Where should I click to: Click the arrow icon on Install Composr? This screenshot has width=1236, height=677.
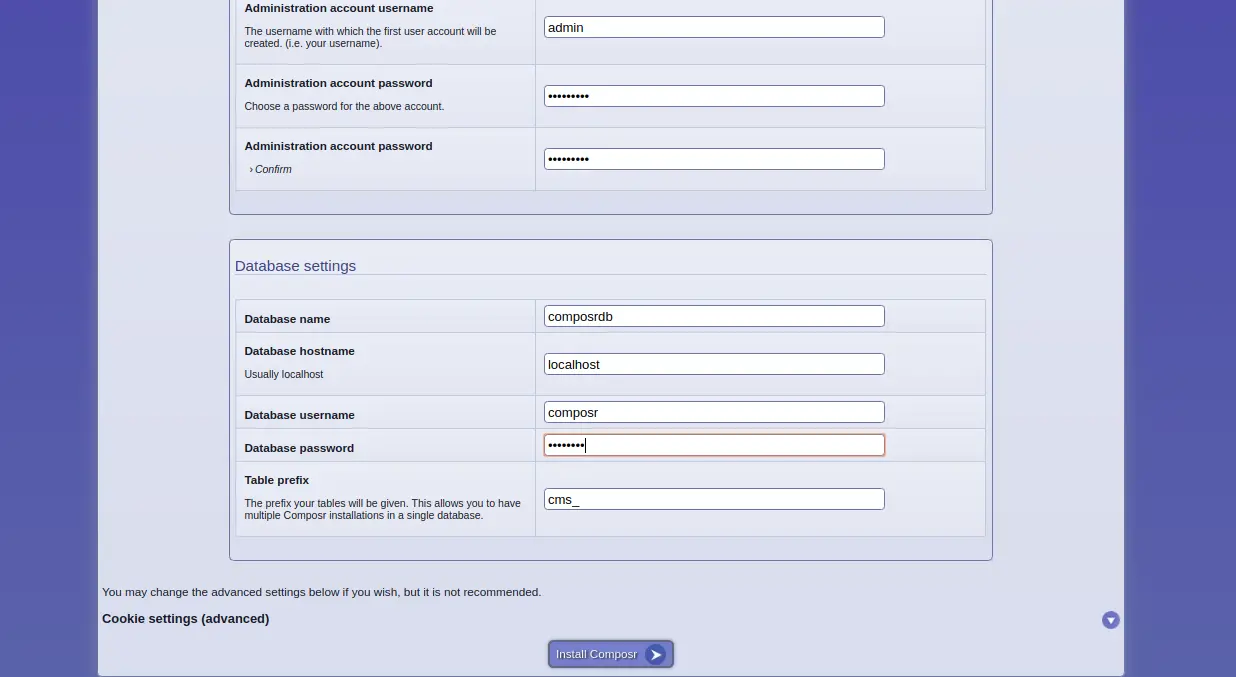(655, 655)
